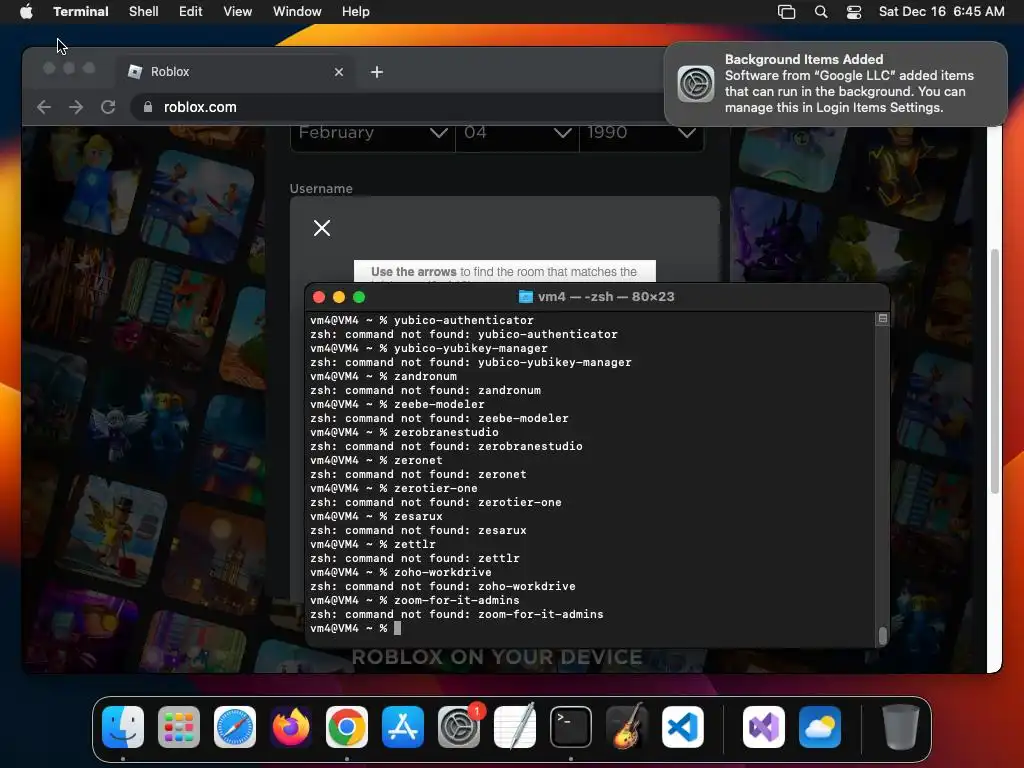
Task: Open Spotlight search in the menu bar
Action: (821, 11)
